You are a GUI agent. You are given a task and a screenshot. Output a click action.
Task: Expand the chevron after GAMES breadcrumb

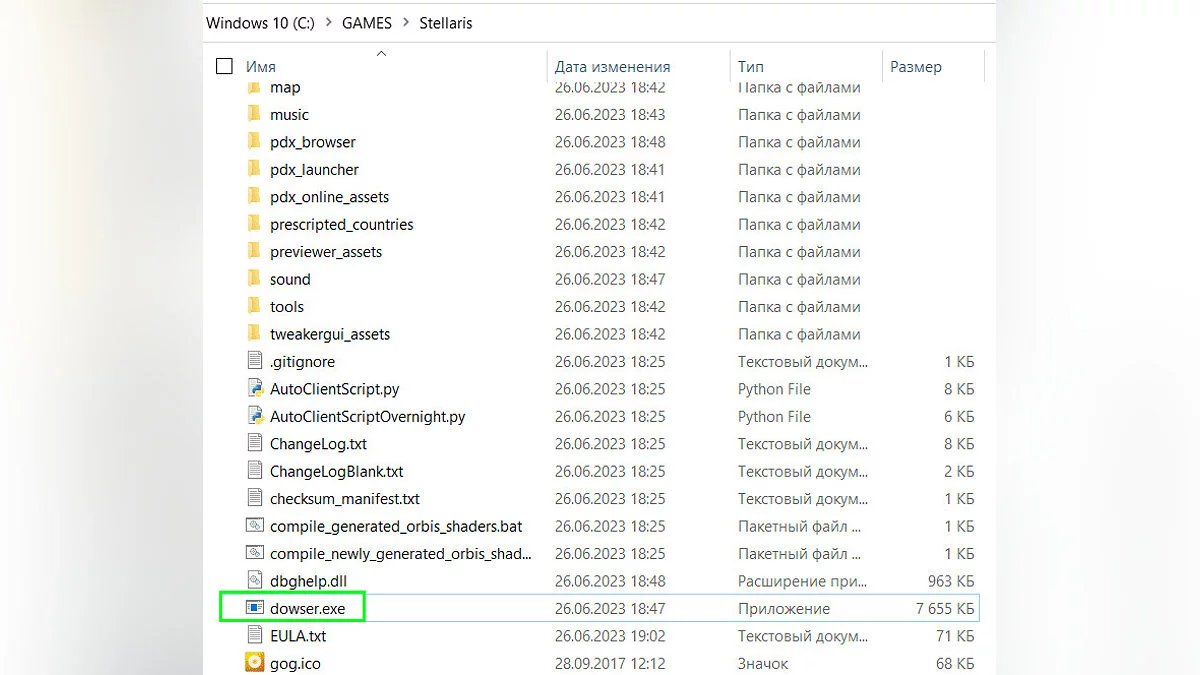[x=406, y=22]
